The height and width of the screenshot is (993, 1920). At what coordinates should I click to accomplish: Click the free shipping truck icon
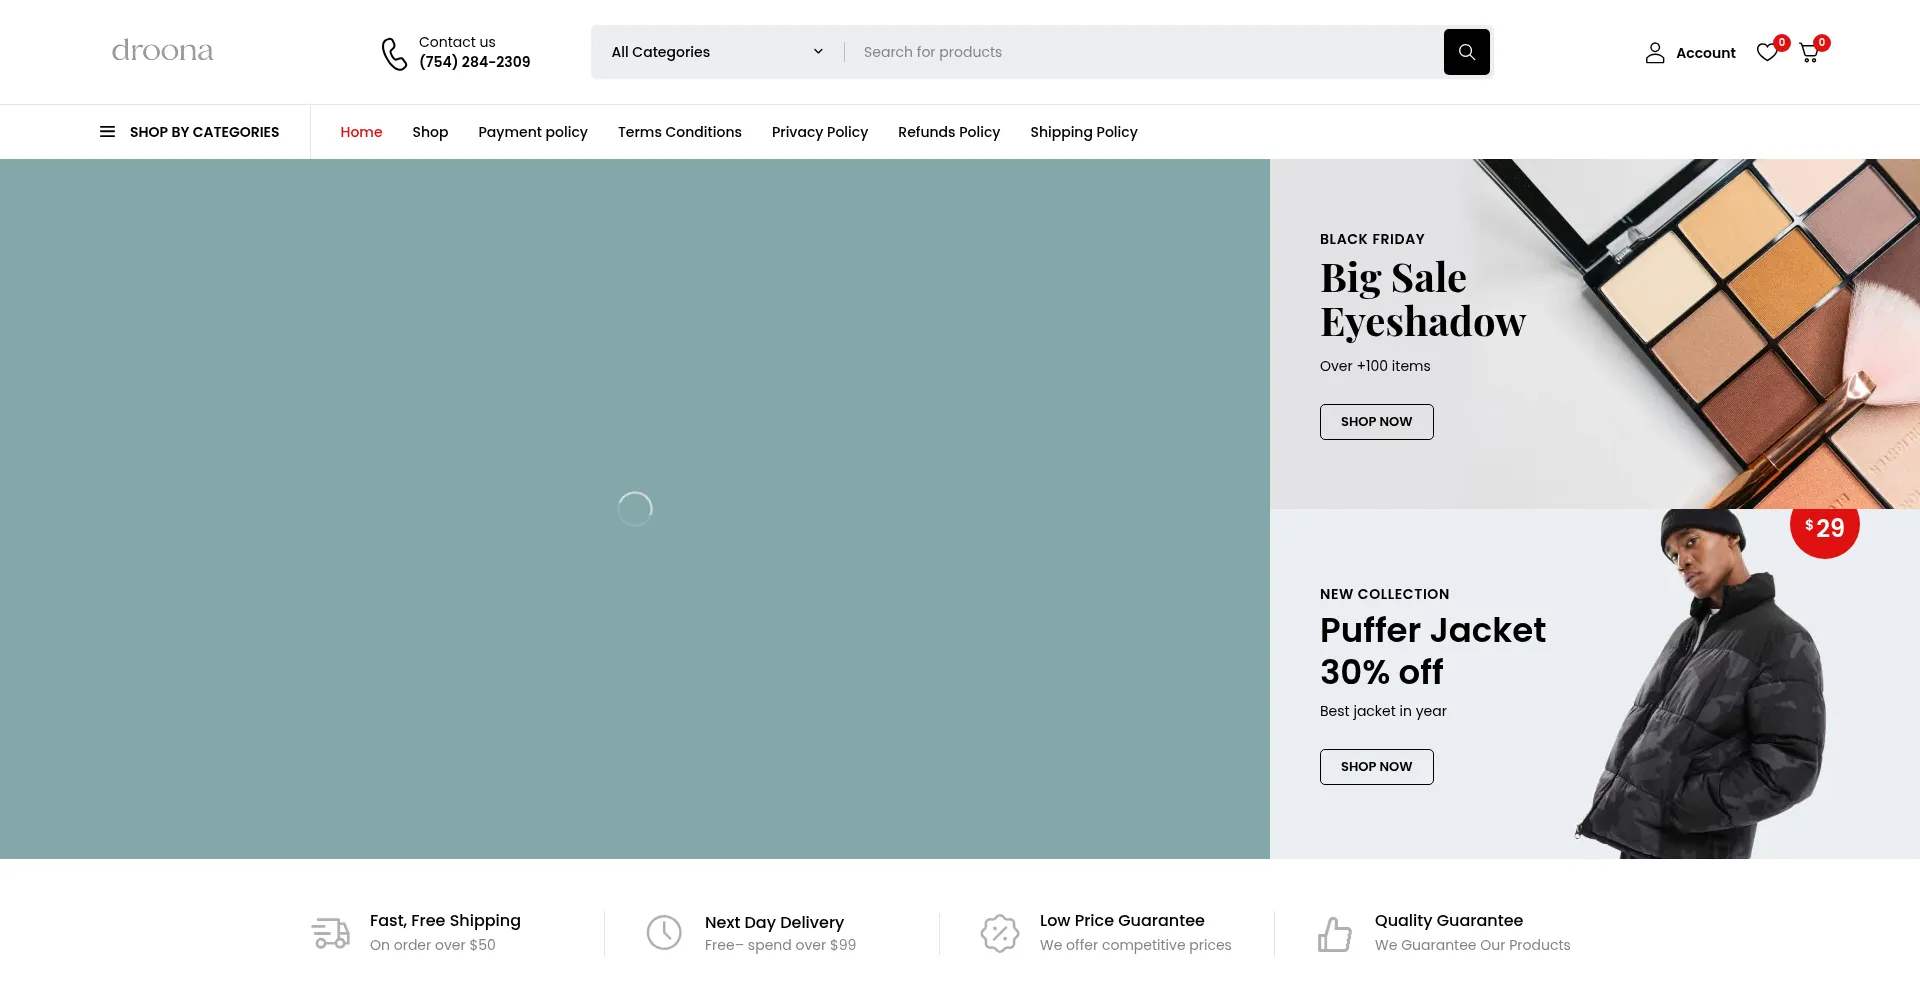(x=330, y=933)
